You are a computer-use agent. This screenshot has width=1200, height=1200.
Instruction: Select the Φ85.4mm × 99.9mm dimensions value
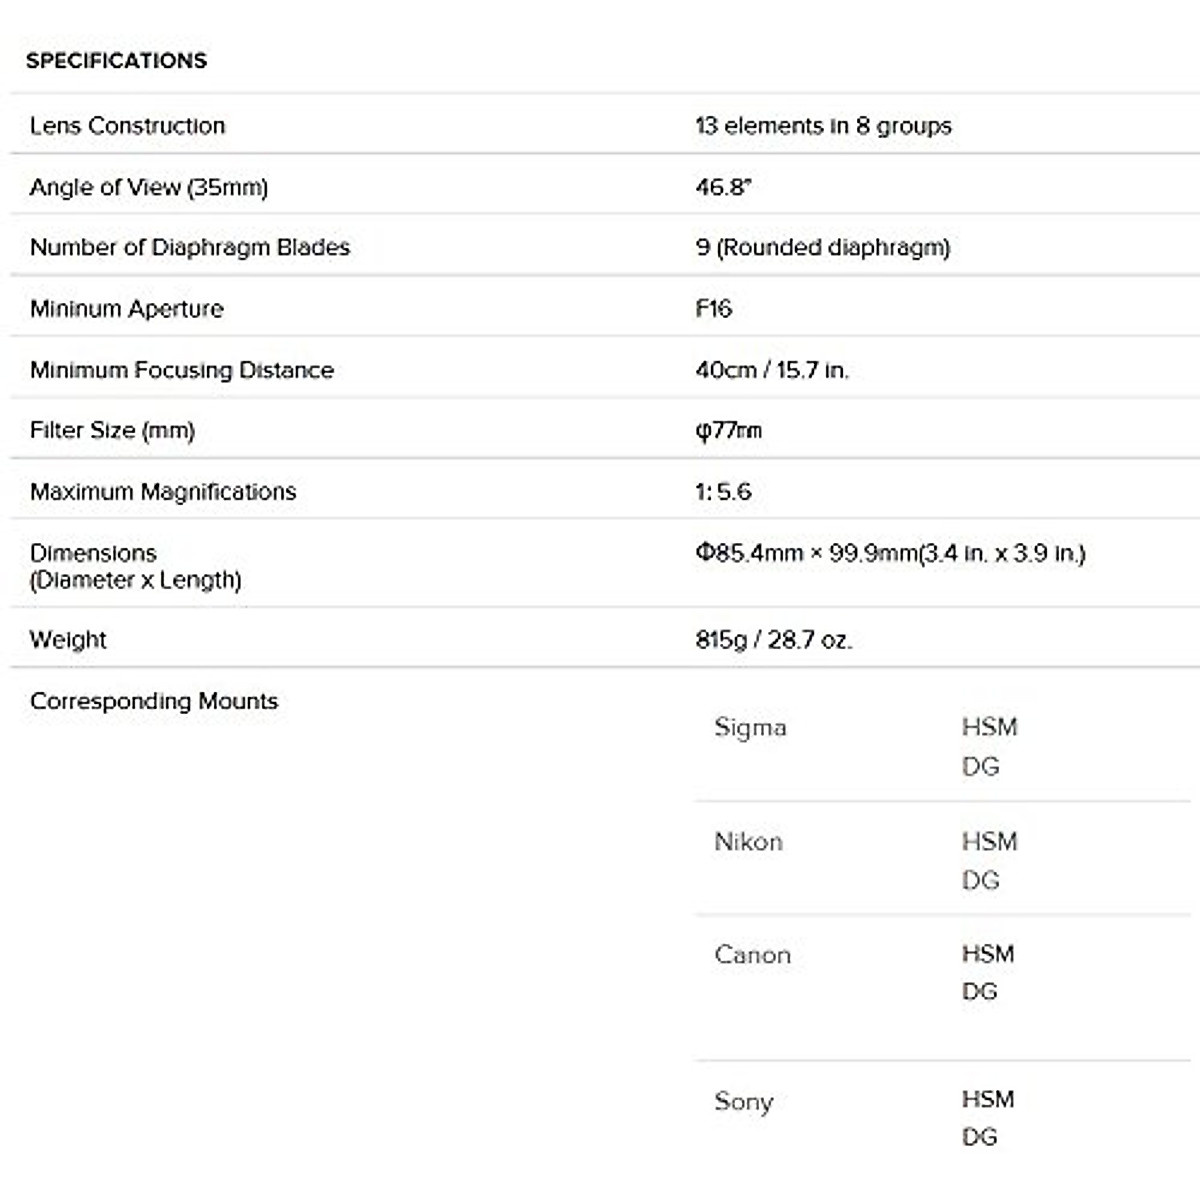pos(890,553)
